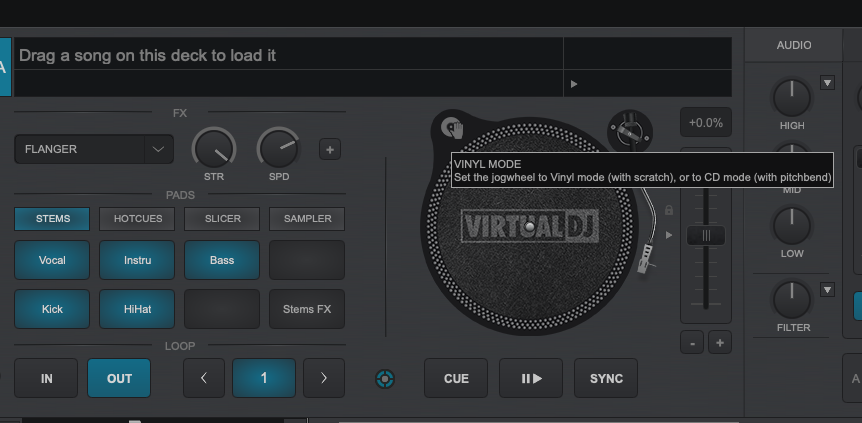Click the +0.0% pitch display
862x423 pixels.
point(706,122)
